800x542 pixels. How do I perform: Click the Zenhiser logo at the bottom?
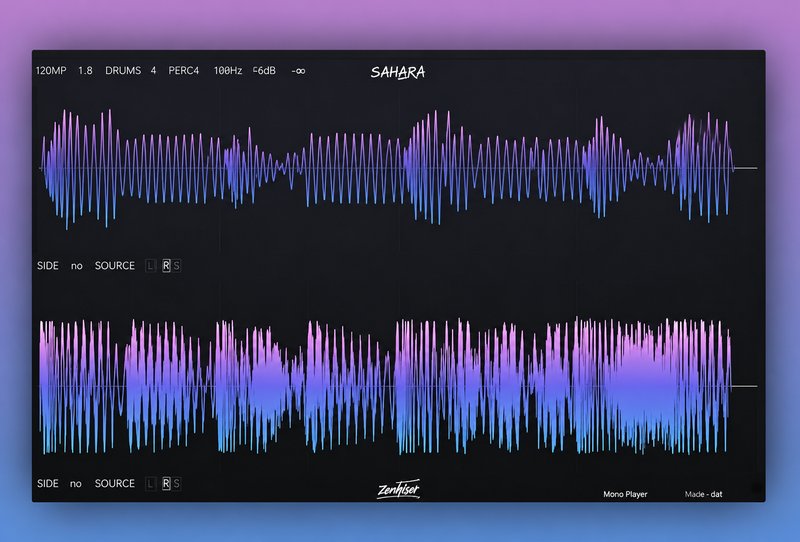click(398, 489)
